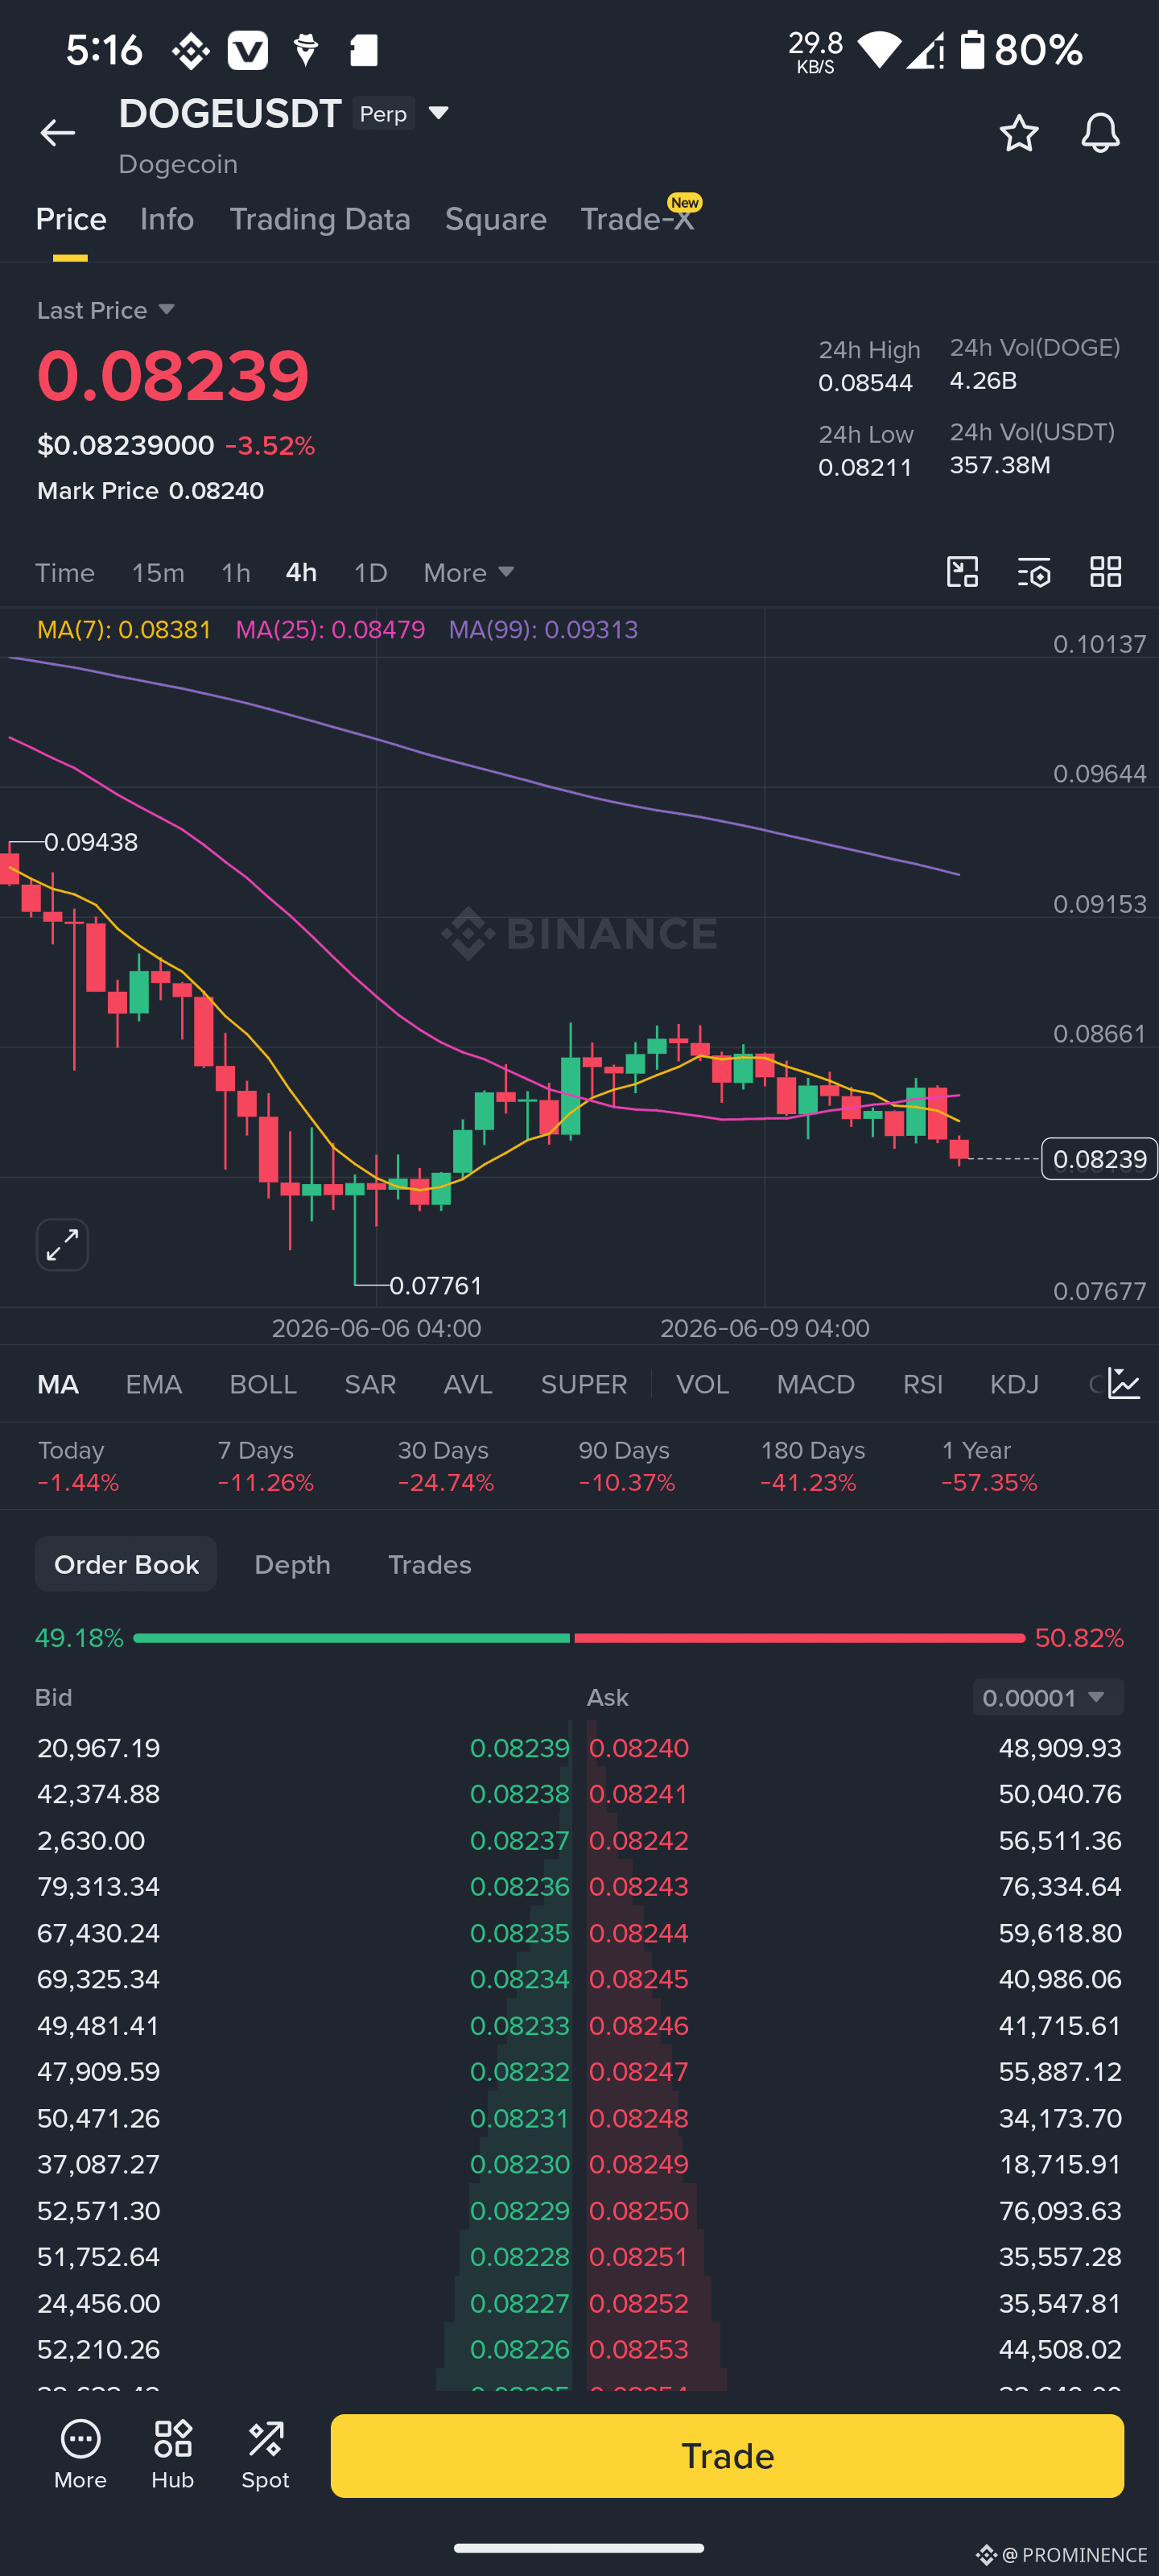Toggle the SUPER indicator
1159x2576 pixels.
click(584, 1384)
